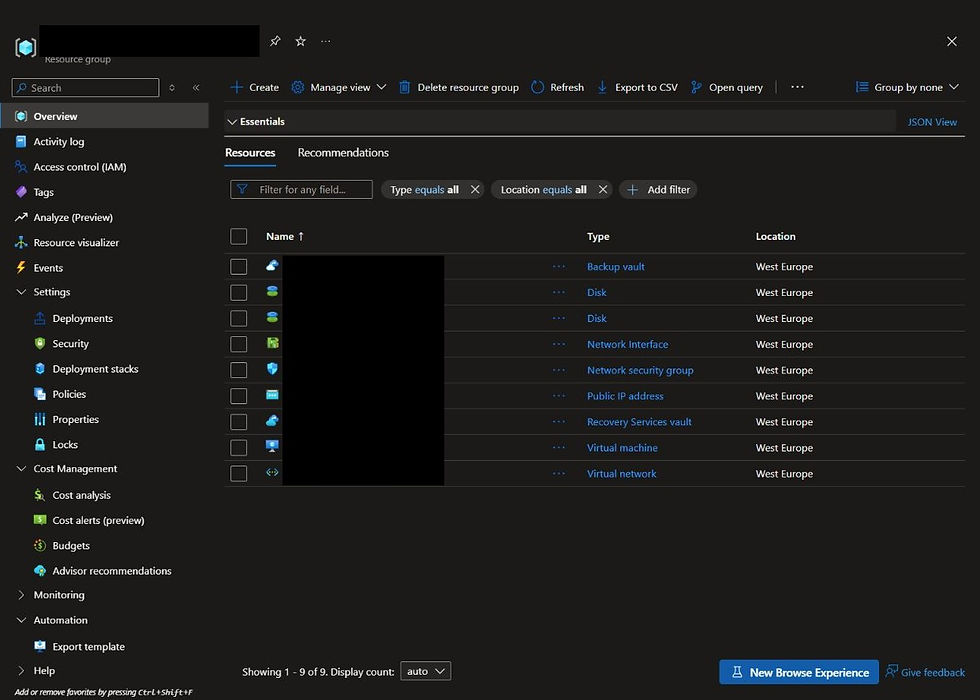Image resolution: width=980 pixels, height=700 pixels.
Task: Collapse the Settings menu group
Action: pos(21,292)
